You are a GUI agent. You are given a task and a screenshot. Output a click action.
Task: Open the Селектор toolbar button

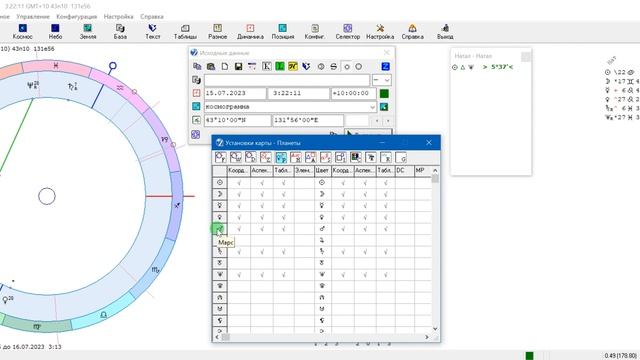click(x=347, y=31)
